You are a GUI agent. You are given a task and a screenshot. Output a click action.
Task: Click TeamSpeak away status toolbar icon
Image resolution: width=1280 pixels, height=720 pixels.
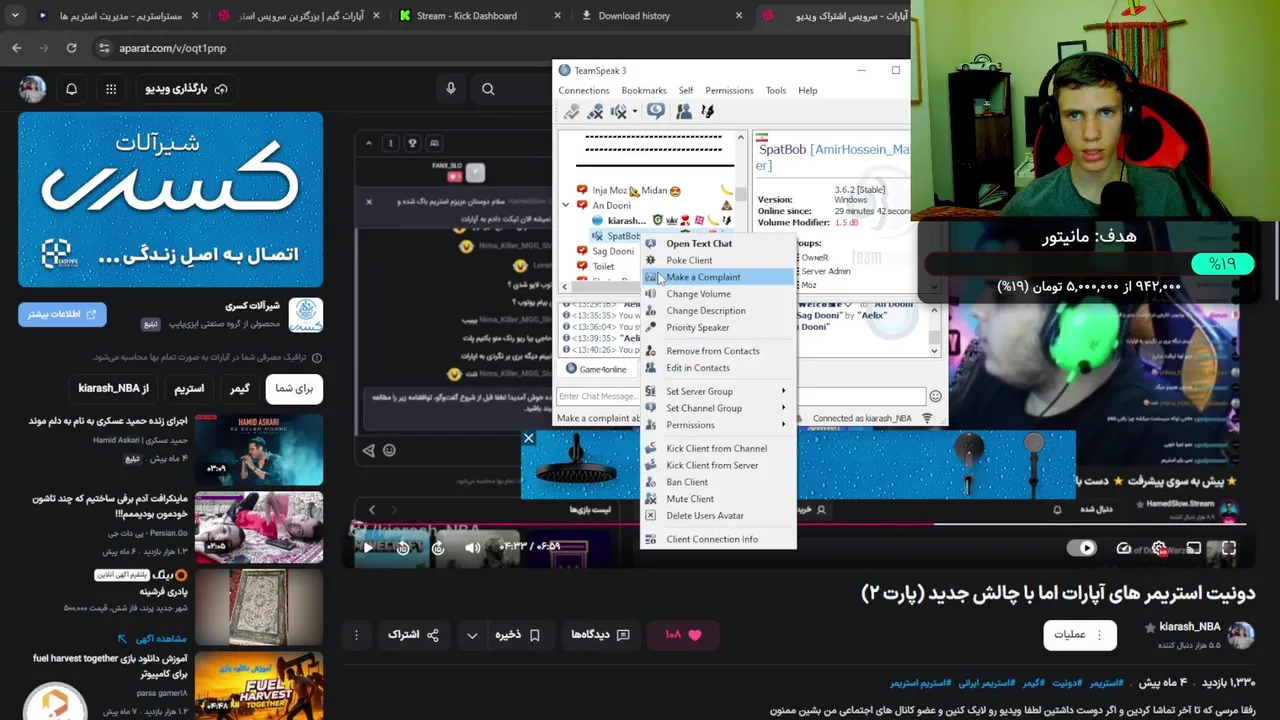656,112
